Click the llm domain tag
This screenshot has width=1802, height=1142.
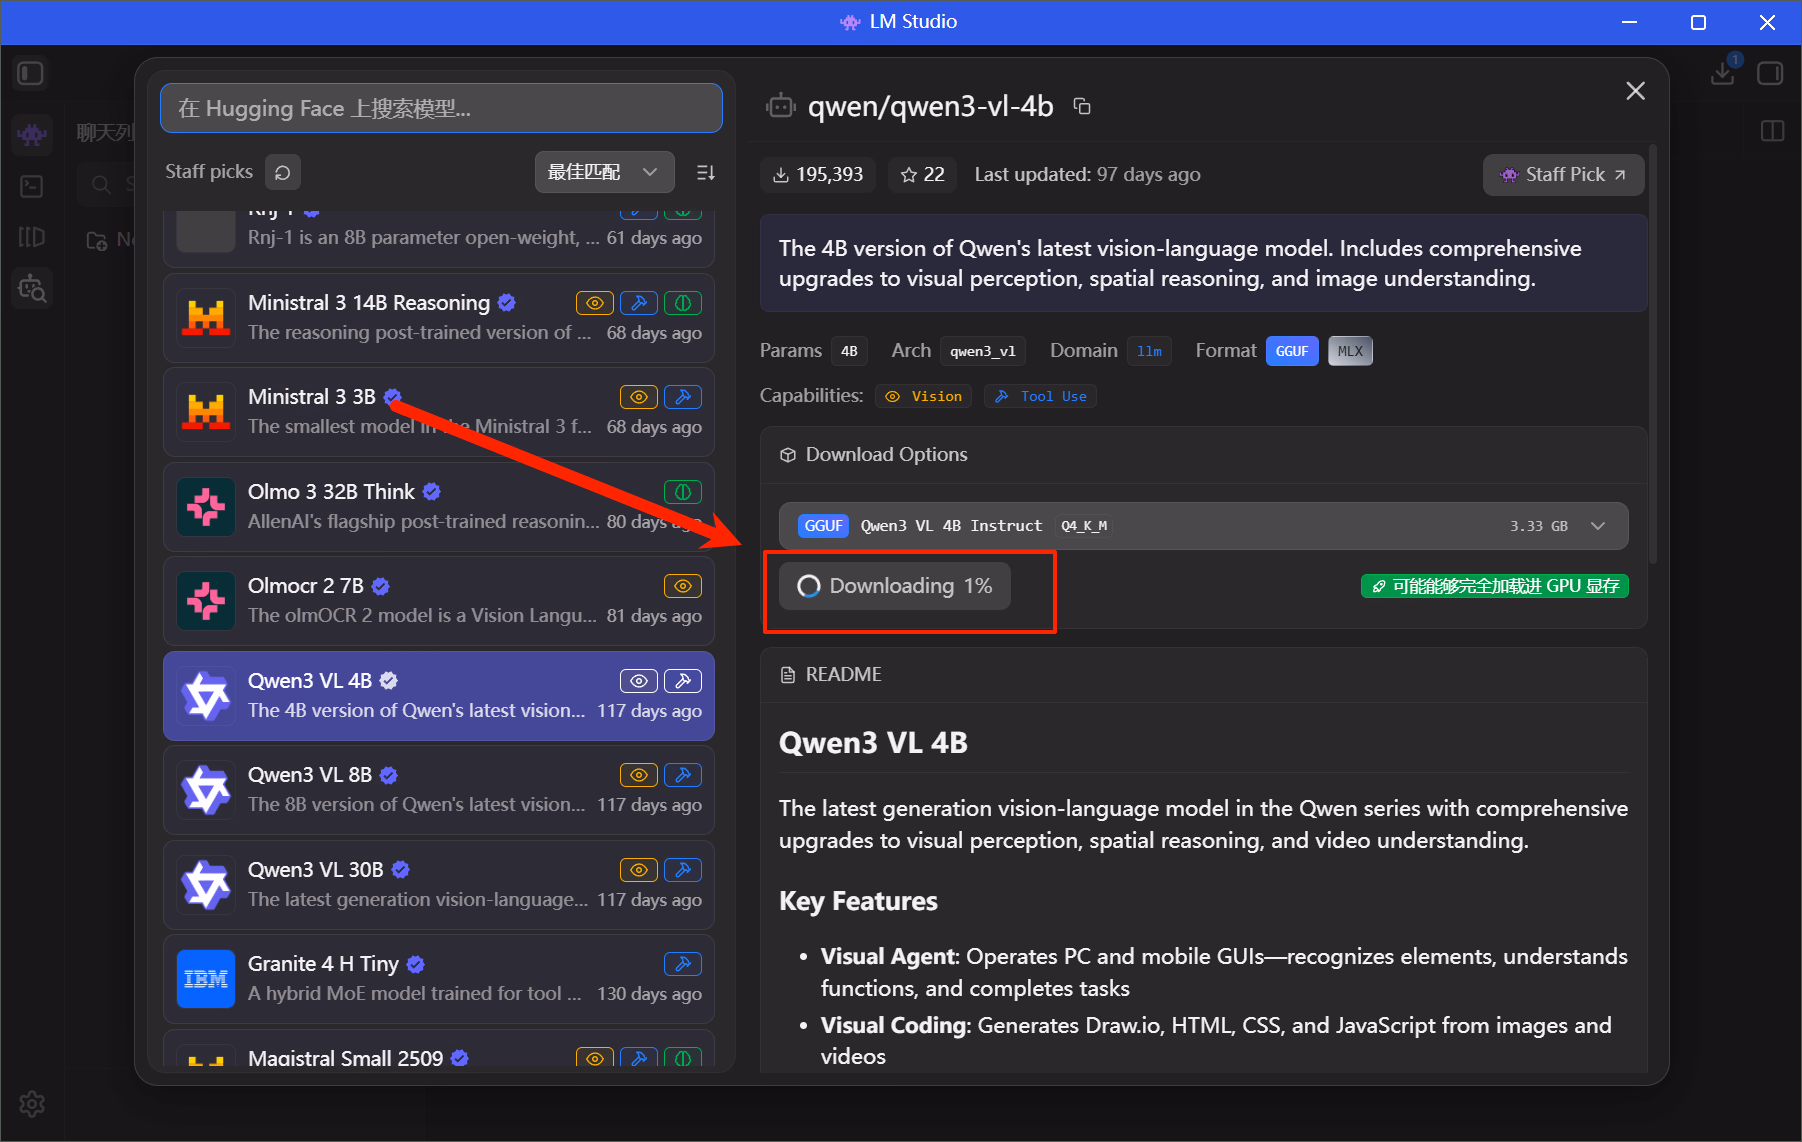click(x=1149, y=351)
